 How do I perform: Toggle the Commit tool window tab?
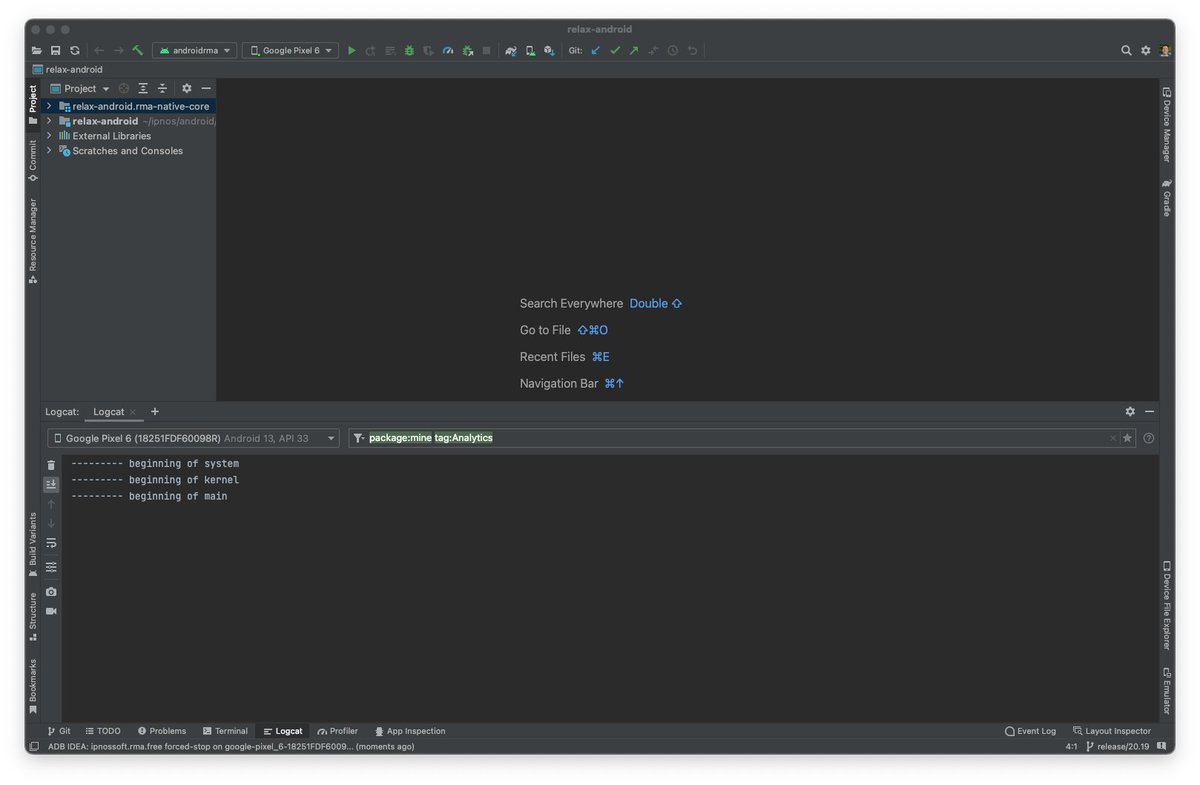[x=33, y=161]
